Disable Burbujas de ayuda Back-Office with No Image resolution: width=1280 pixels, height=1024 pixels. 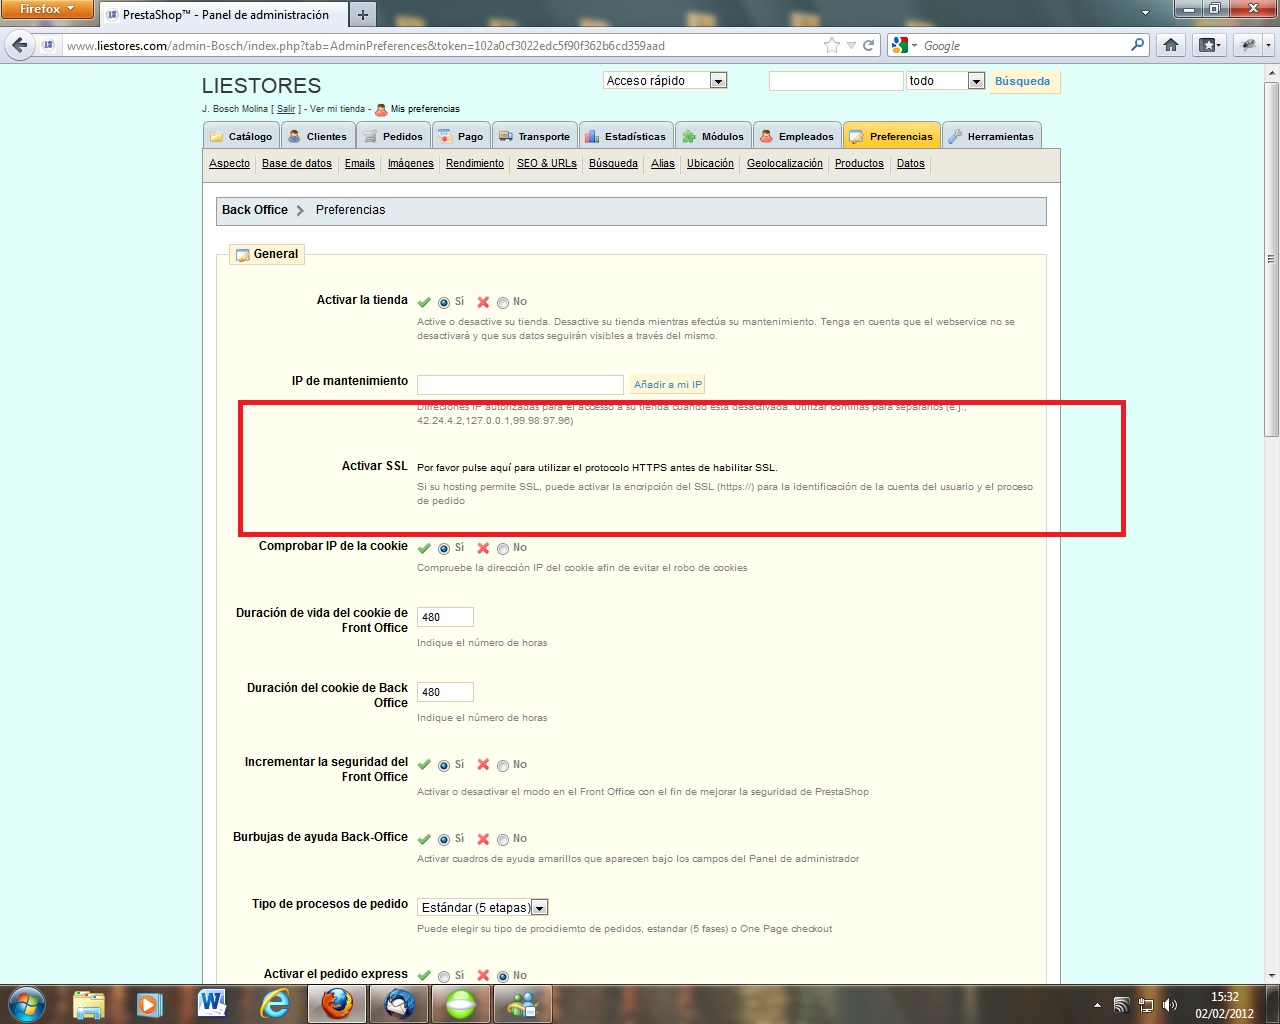point(503,839)
